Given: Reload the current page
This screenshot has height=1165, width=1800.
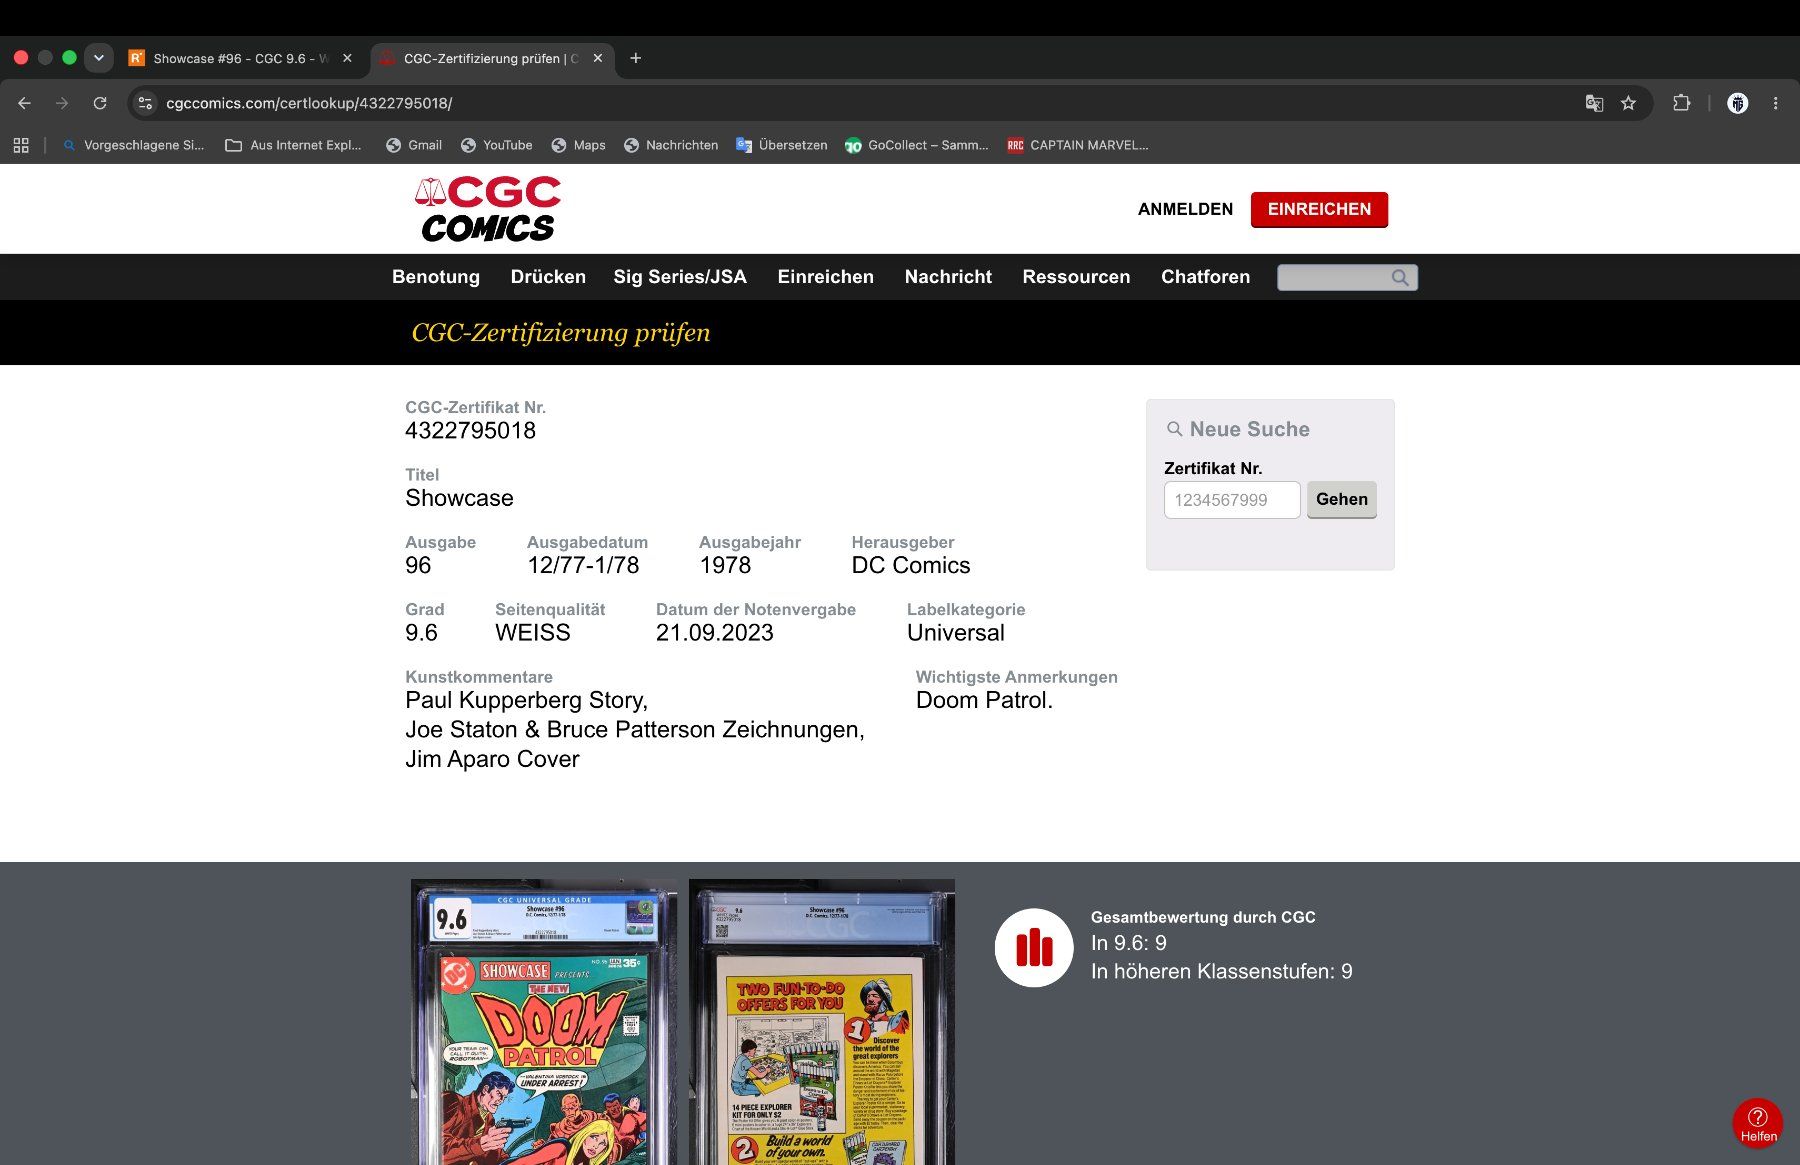Looking at the screenshot, I should pyautogui.click(x=100, y=103).
